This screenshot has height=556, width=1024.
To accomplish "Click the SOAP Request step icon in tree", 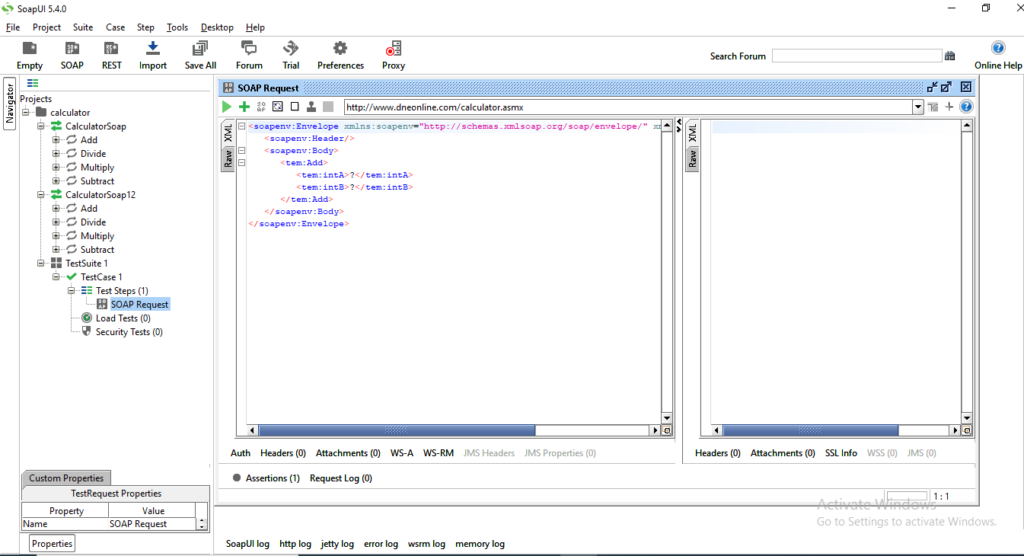I will pyautogui.click(x=102, y=304).
